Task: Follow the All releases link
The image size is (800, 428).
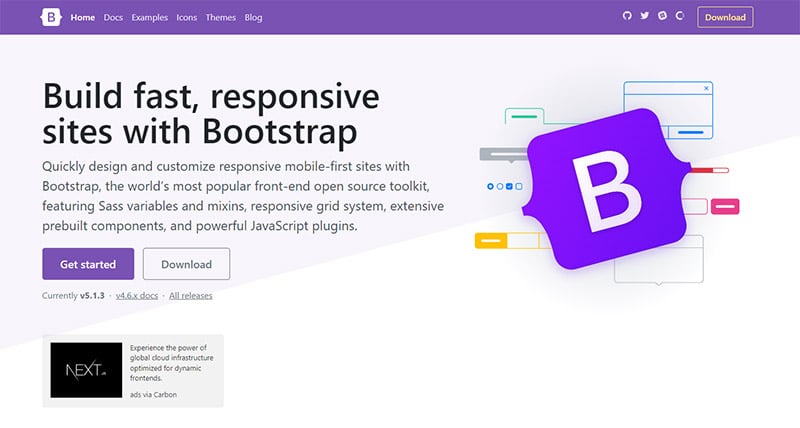Action: click(x=191, y=295)
